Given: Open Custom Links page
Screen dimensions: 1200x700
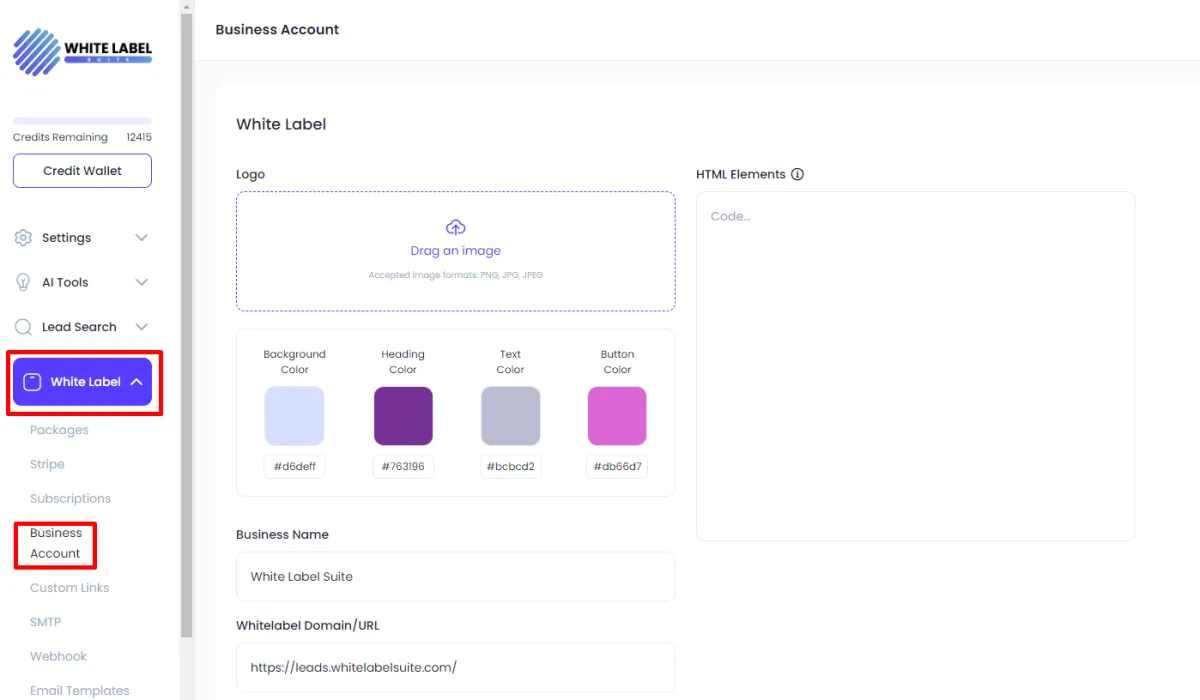Looking at the screenshot, I should [69, 588].
